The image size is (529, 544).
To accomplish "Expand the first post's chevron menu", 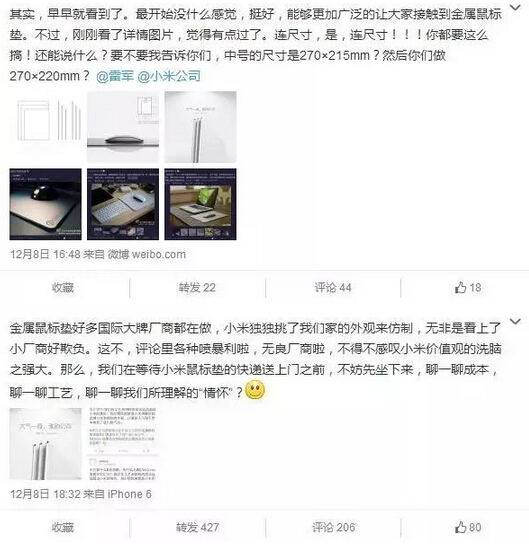I will (516, 7).
